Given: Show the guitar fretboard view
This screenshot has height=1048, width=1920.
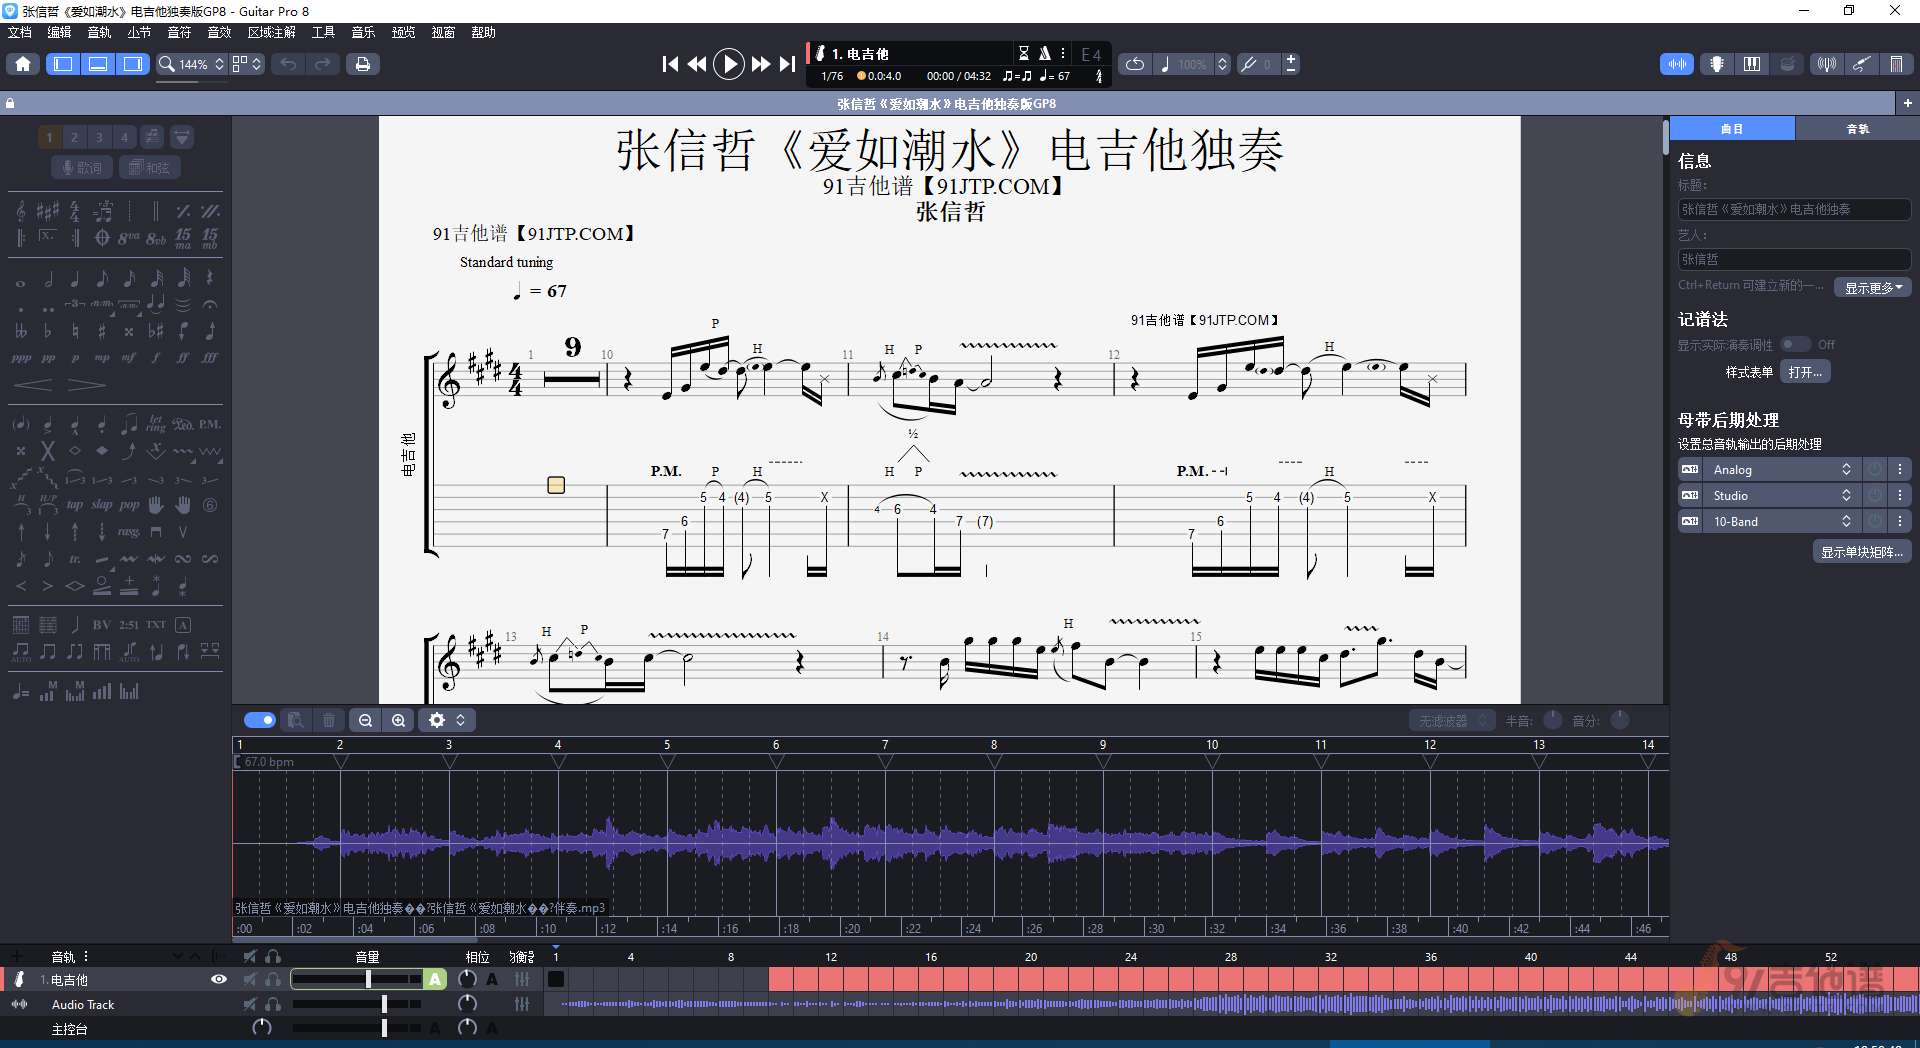Looking at the screenshot, I should [1717, 64].
